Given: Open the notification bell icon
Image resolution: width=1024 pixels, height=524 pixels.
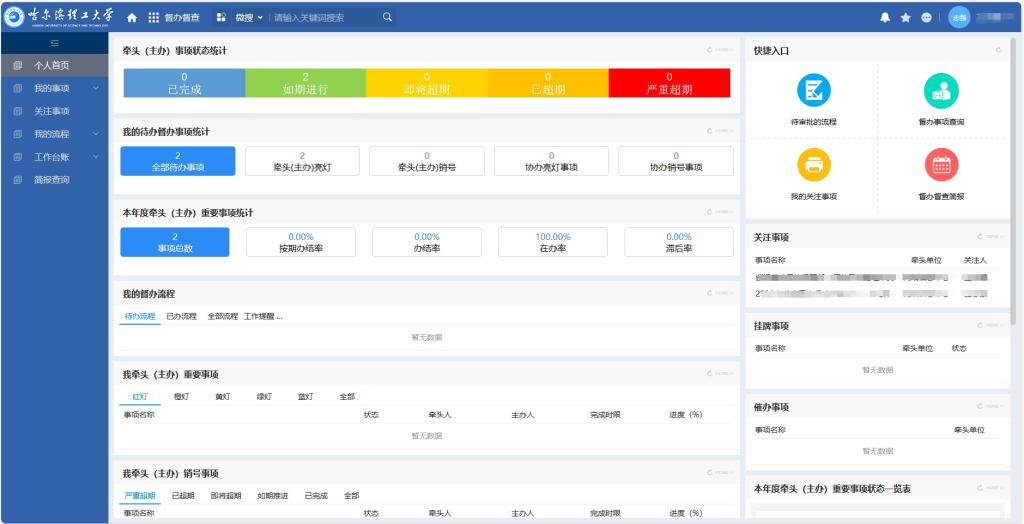Looking at the screenshot, I should [x=885, y=17].
